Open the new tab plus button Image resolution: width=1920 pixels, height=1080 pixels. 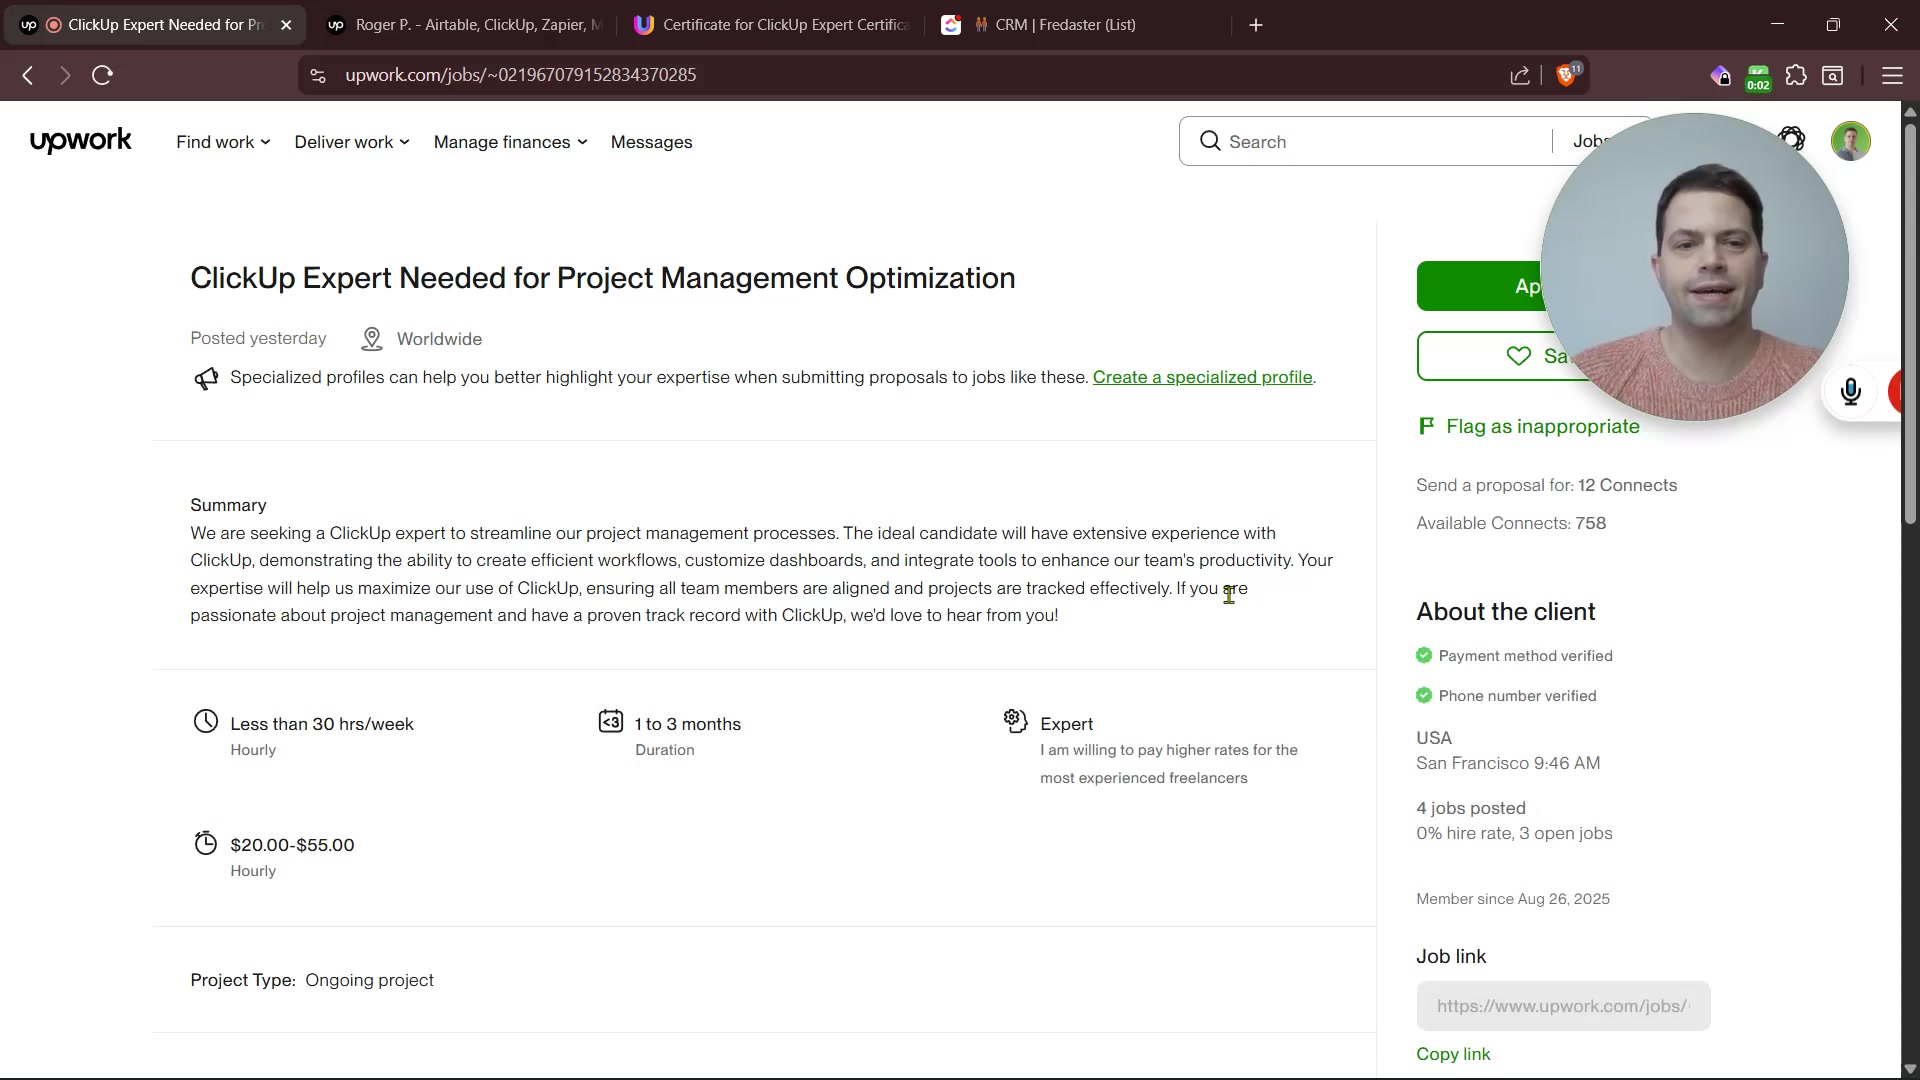(1257, 25)
